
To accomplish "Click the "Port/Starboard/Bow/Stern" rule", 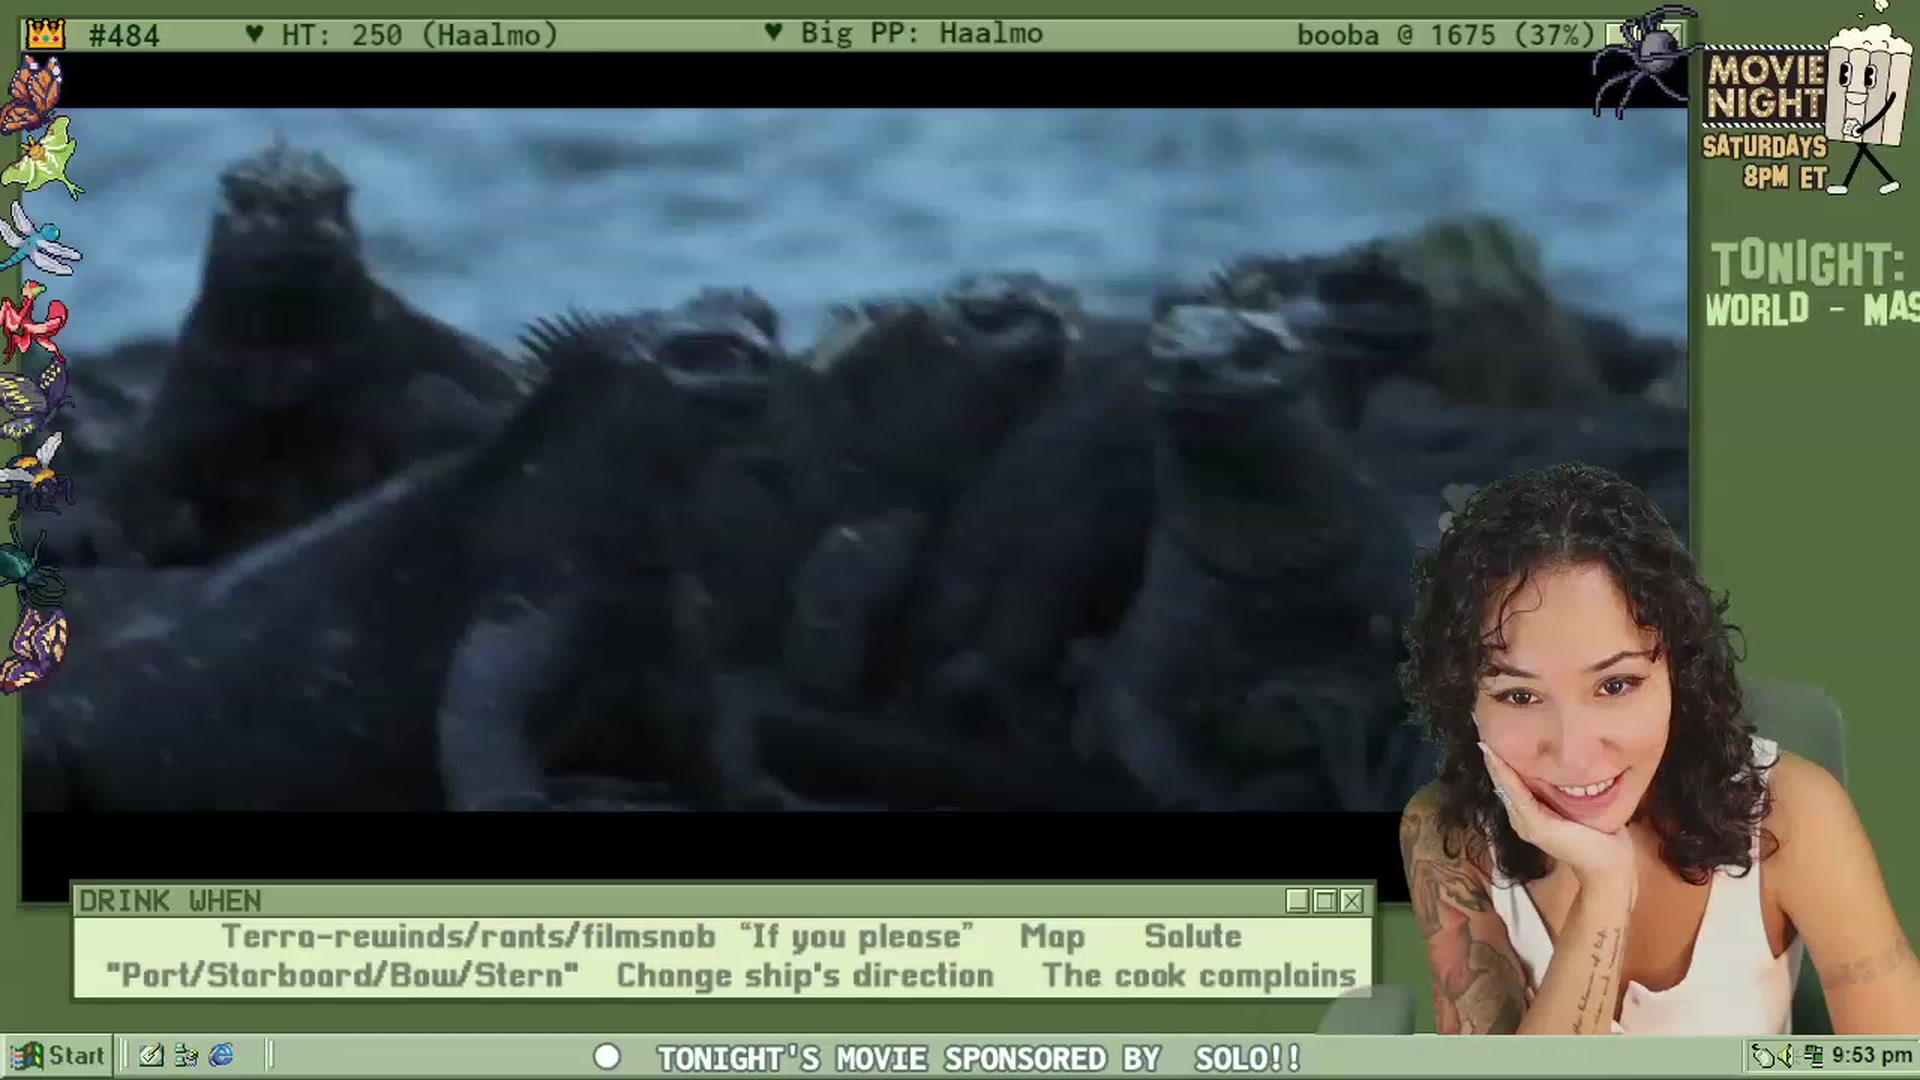I will [342, 976].
